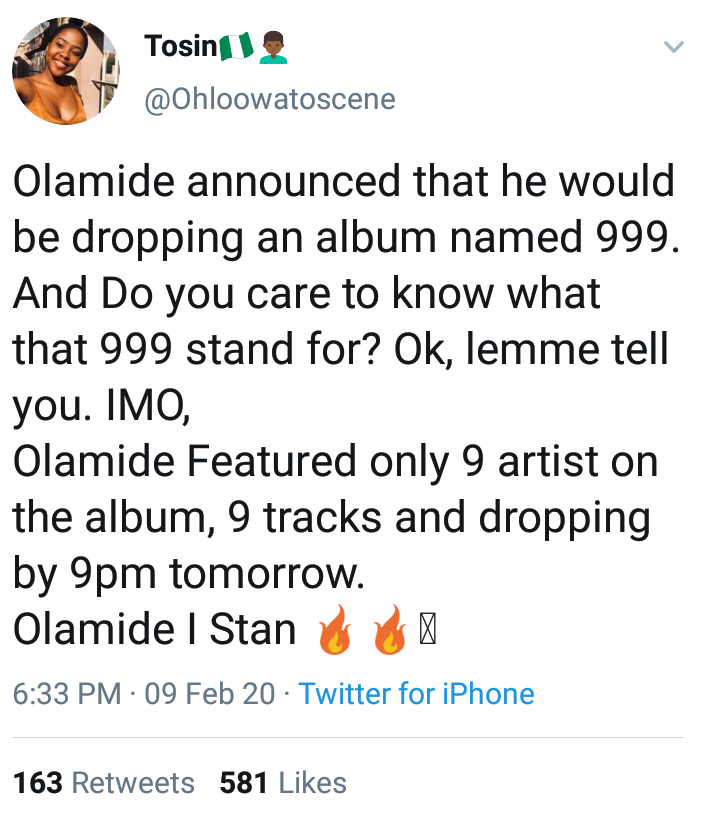The height and width of the screenshot is (824, 708).
Task: View the 581 Likes list
Action: (283, 782)
